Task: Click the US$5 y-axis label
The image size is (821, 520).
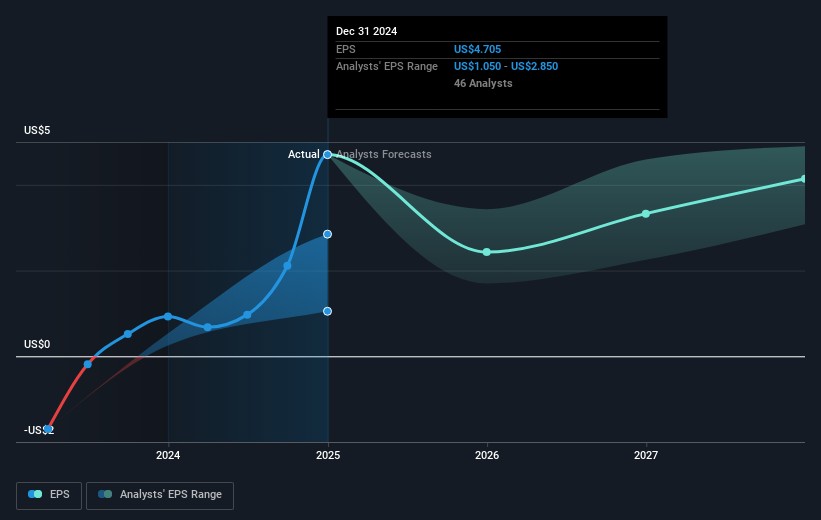Action: tap(40, 131)
